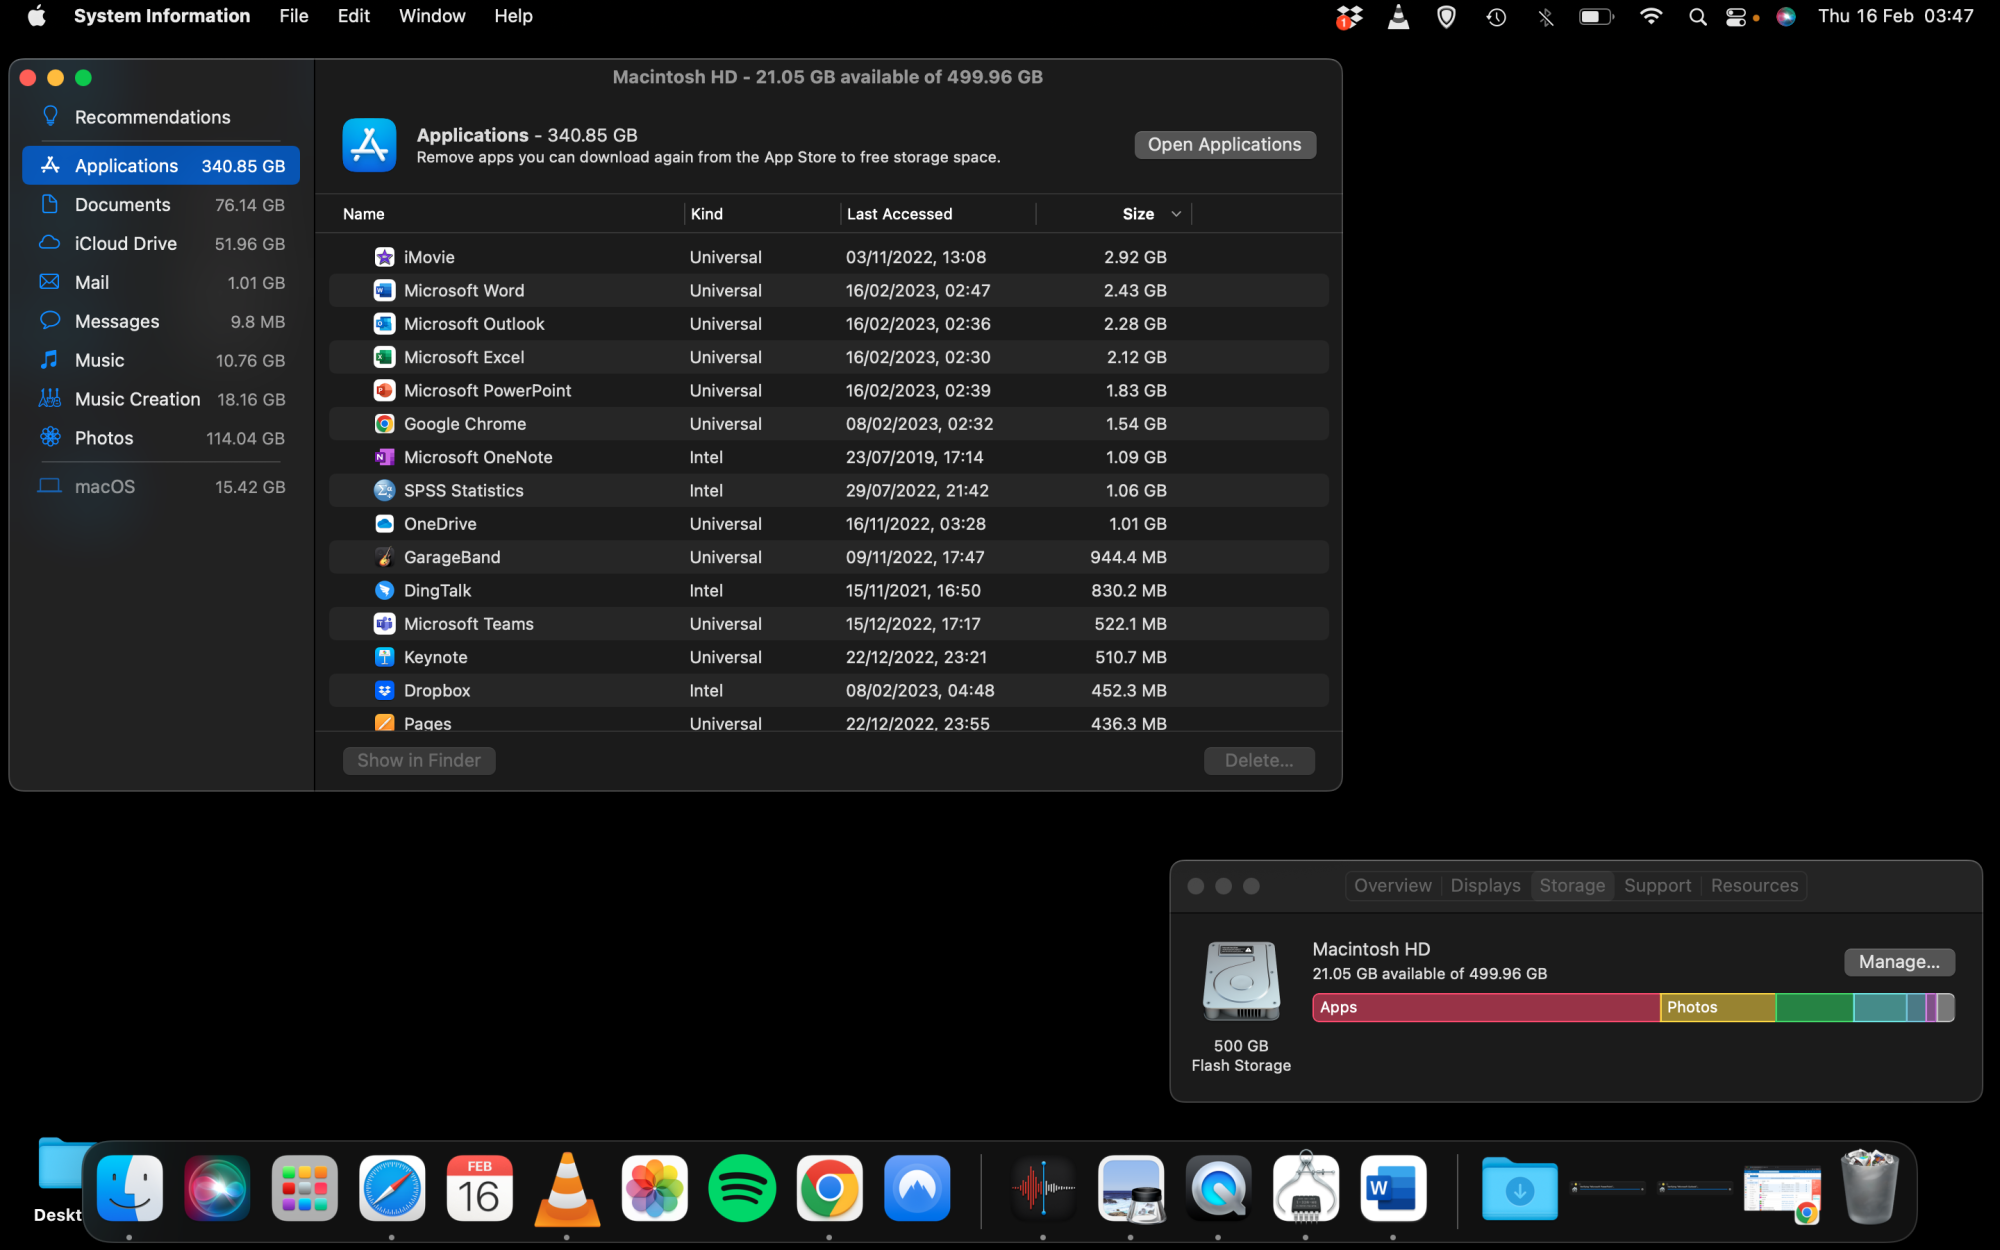Image resolution: width=2000 pixels, height=1250 pixels.
Task: Open the Help menu
Action: pos(513,16)
